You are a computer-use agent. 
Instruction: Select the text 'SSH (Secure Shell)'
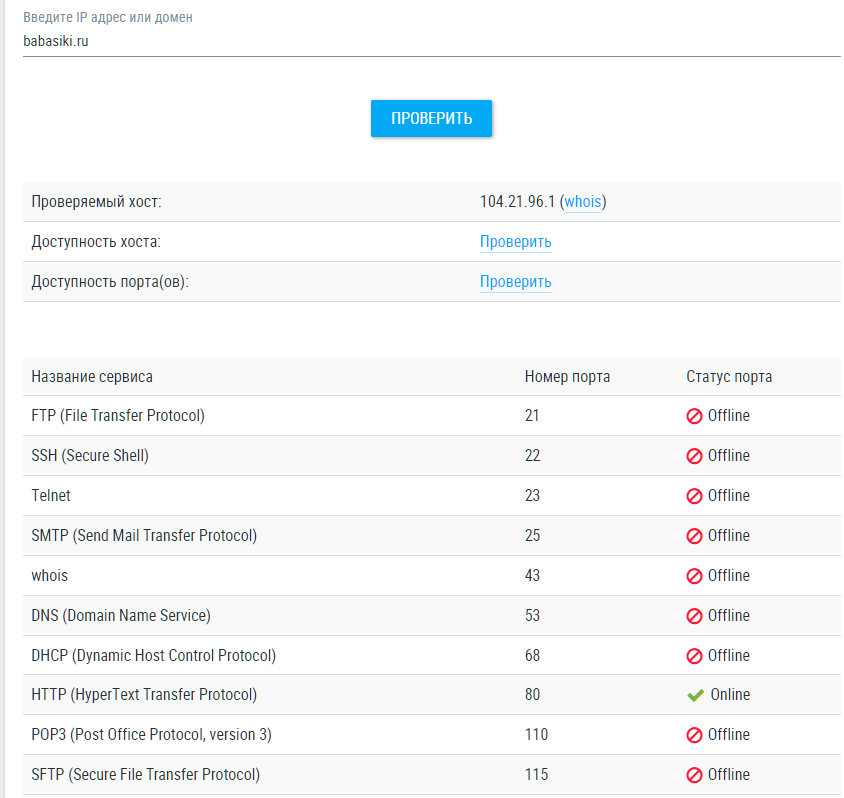(x=90, y=455)
